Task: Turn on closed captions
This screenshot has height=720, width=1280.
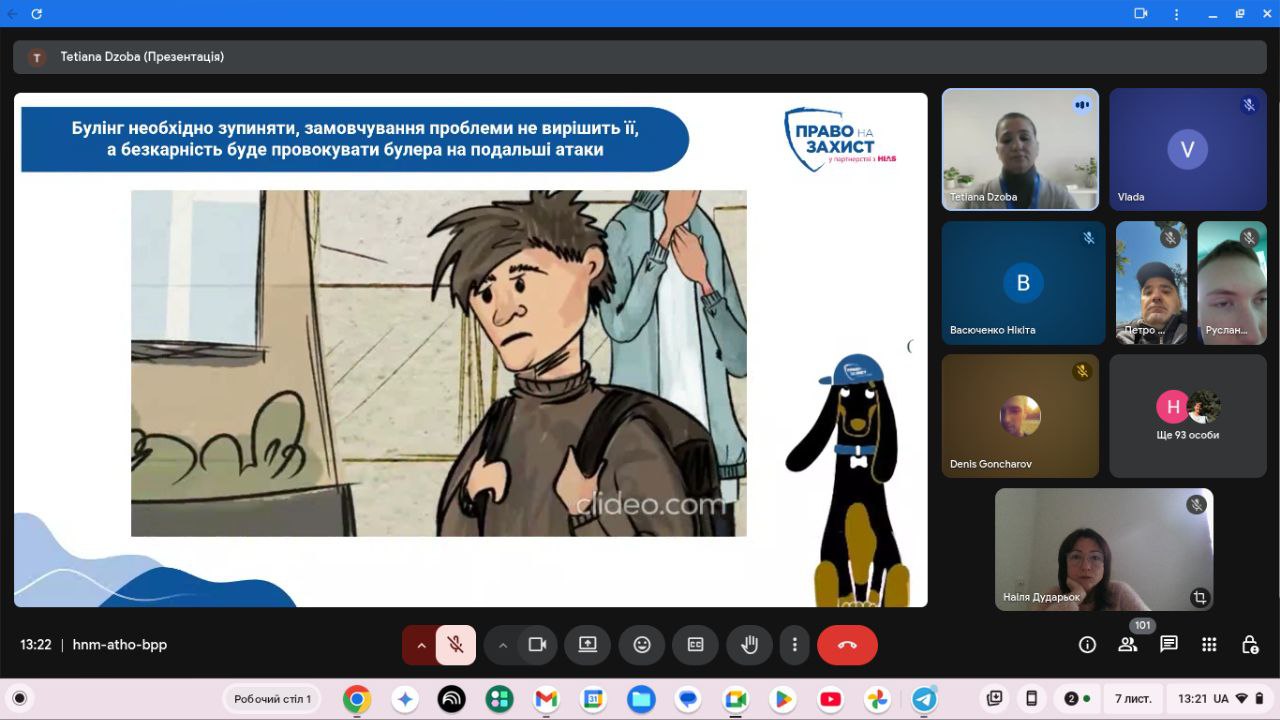Action: [695, 645]
